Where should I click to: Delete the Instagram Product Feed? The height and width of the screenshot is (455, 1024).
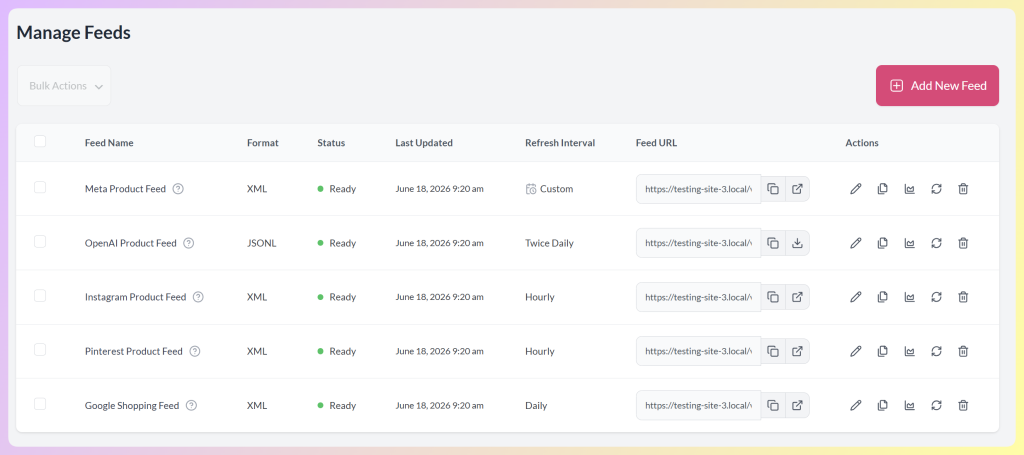963,297
